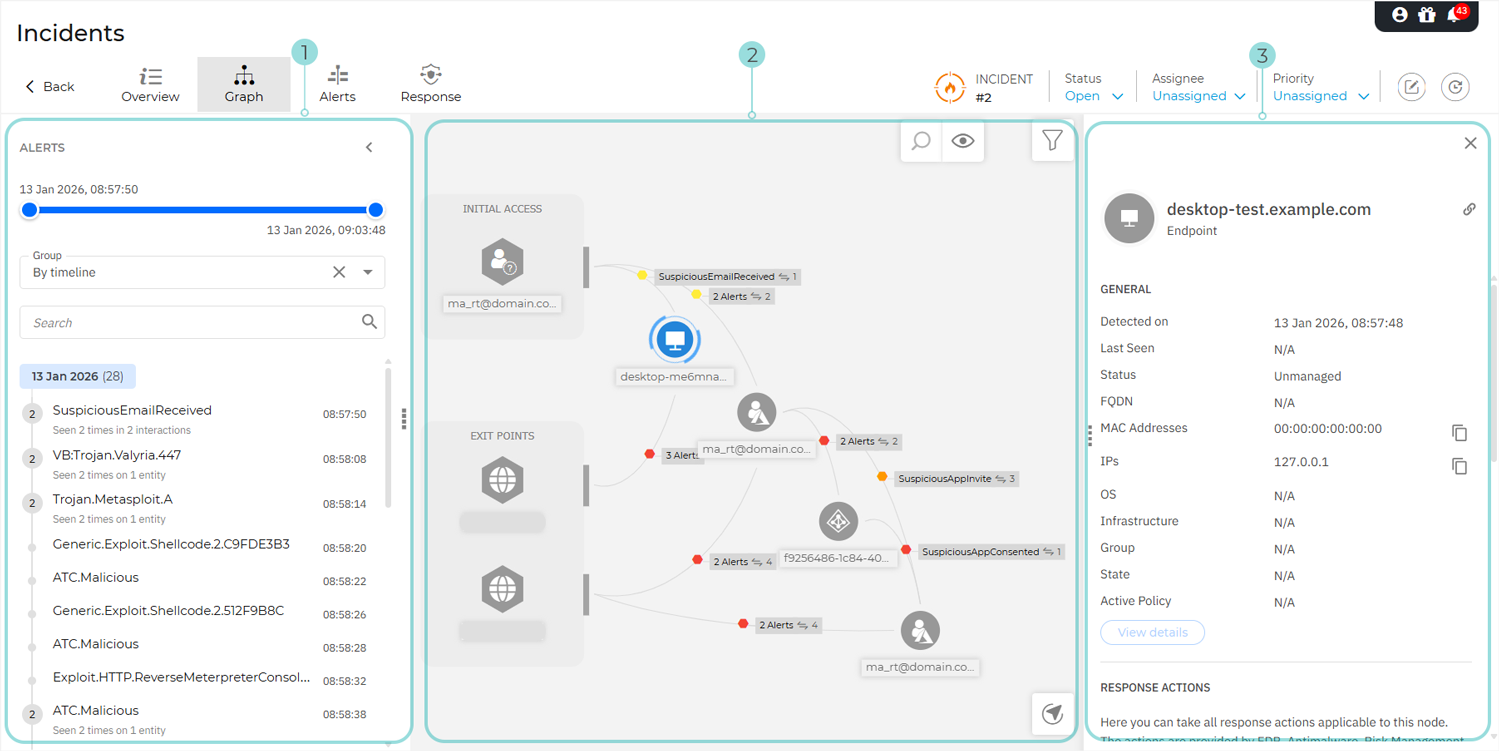The width and height of the screenshot is (1499, 751).
Task: Click the edit incident note icon
Action: point(1411,87)
